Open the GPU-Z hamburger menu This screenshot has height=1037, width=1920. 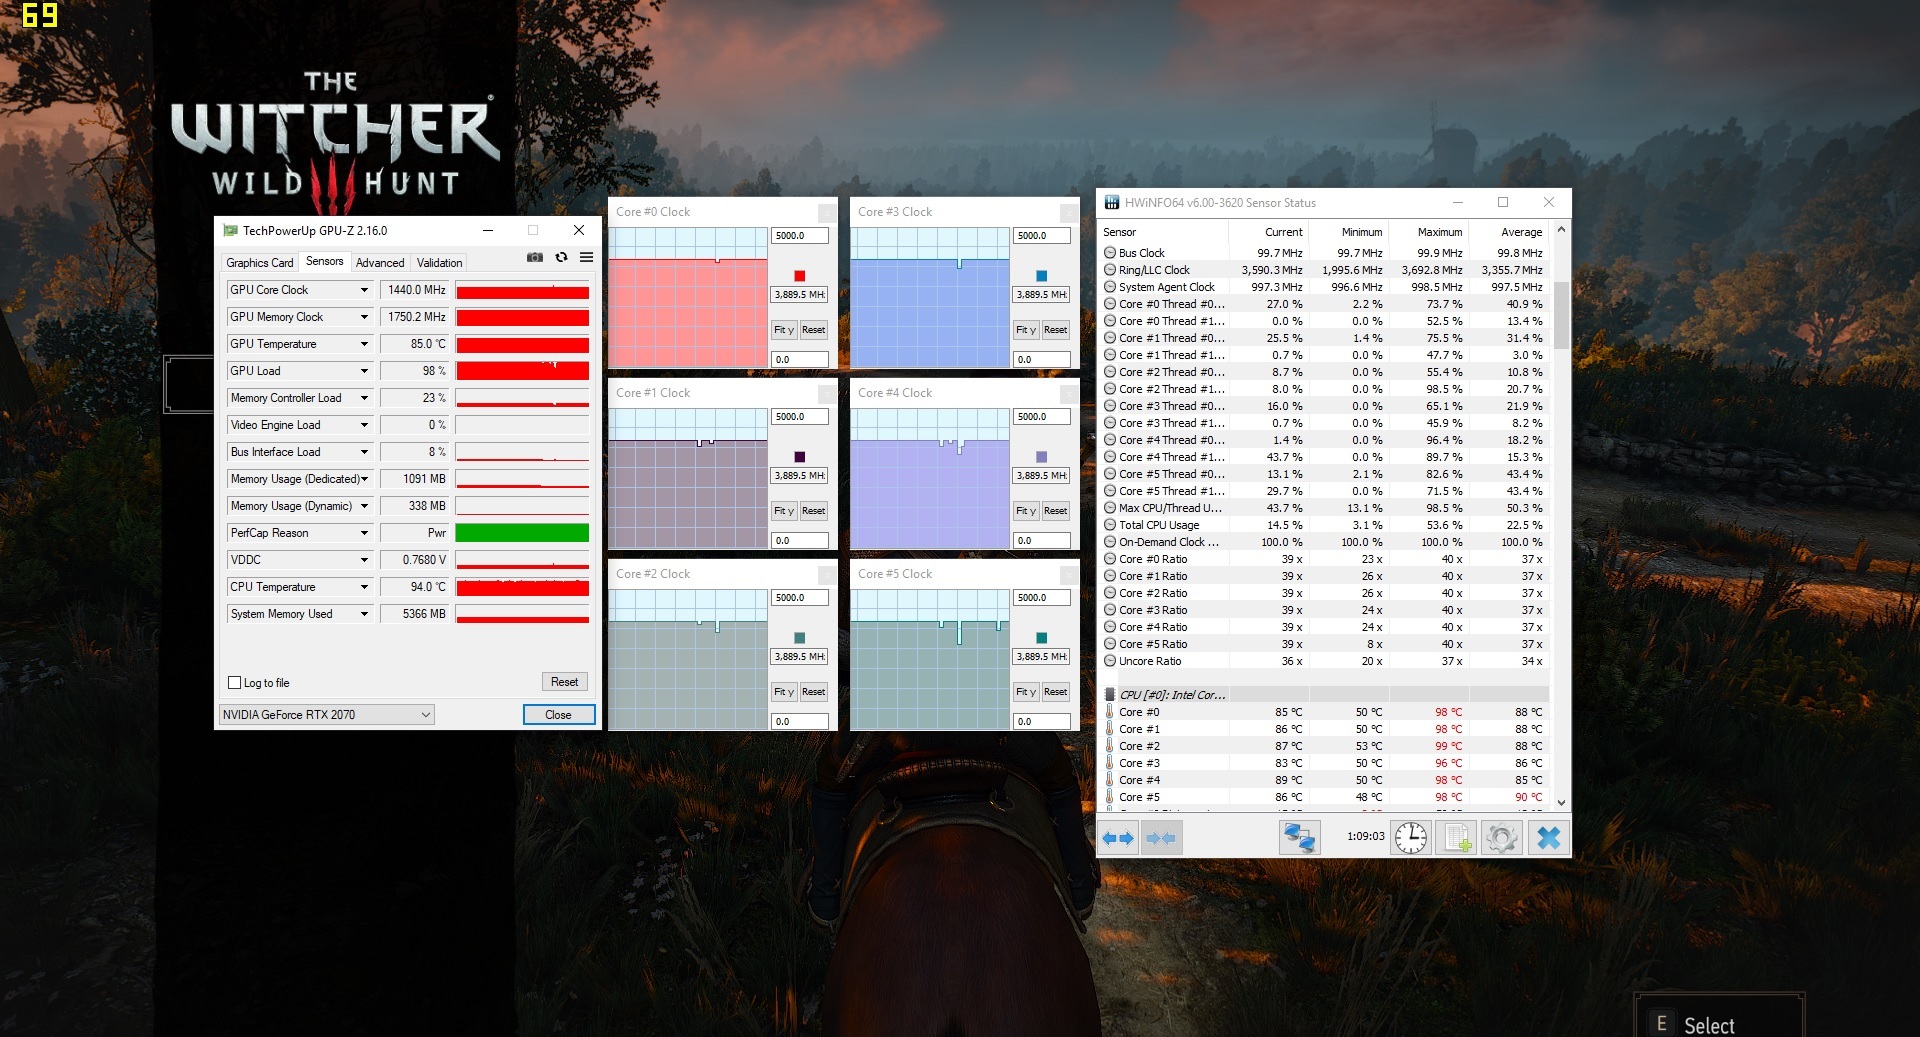point(586,257)
